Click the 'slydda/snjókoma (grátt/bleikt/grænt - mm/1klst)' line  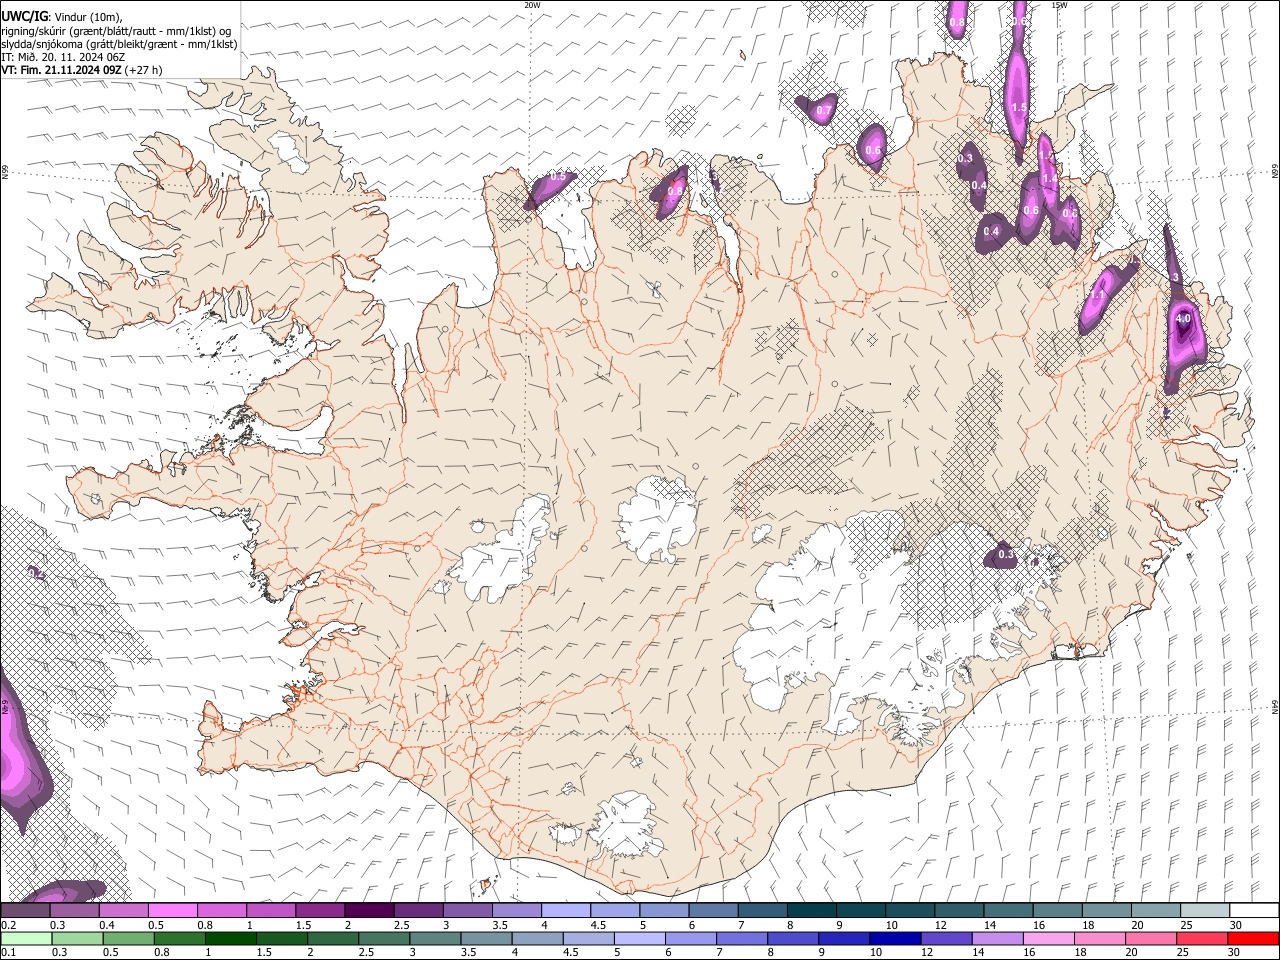click(x=120, y=44)
